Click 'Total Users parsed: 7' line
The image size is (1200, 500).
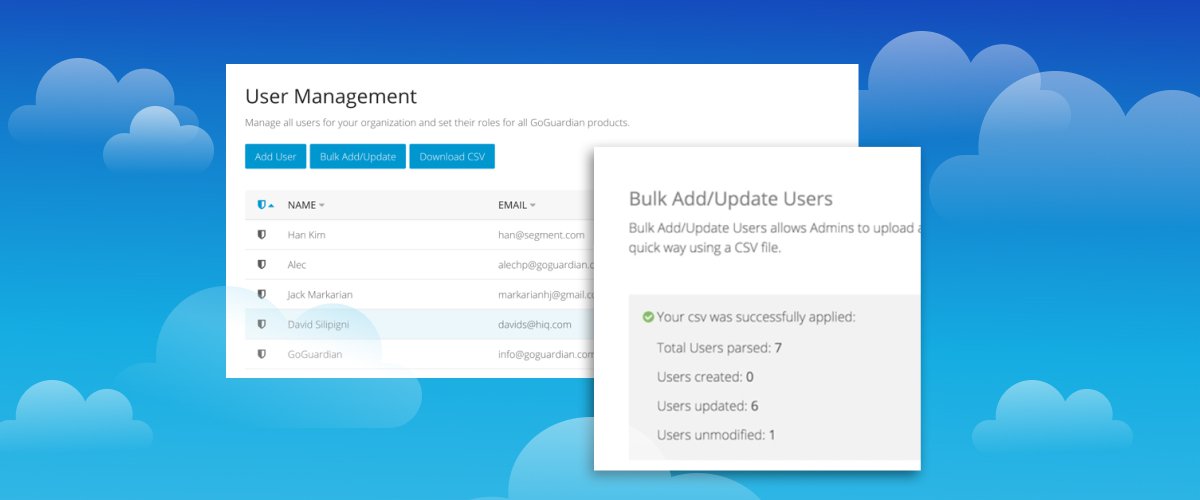tap(719, 348)
